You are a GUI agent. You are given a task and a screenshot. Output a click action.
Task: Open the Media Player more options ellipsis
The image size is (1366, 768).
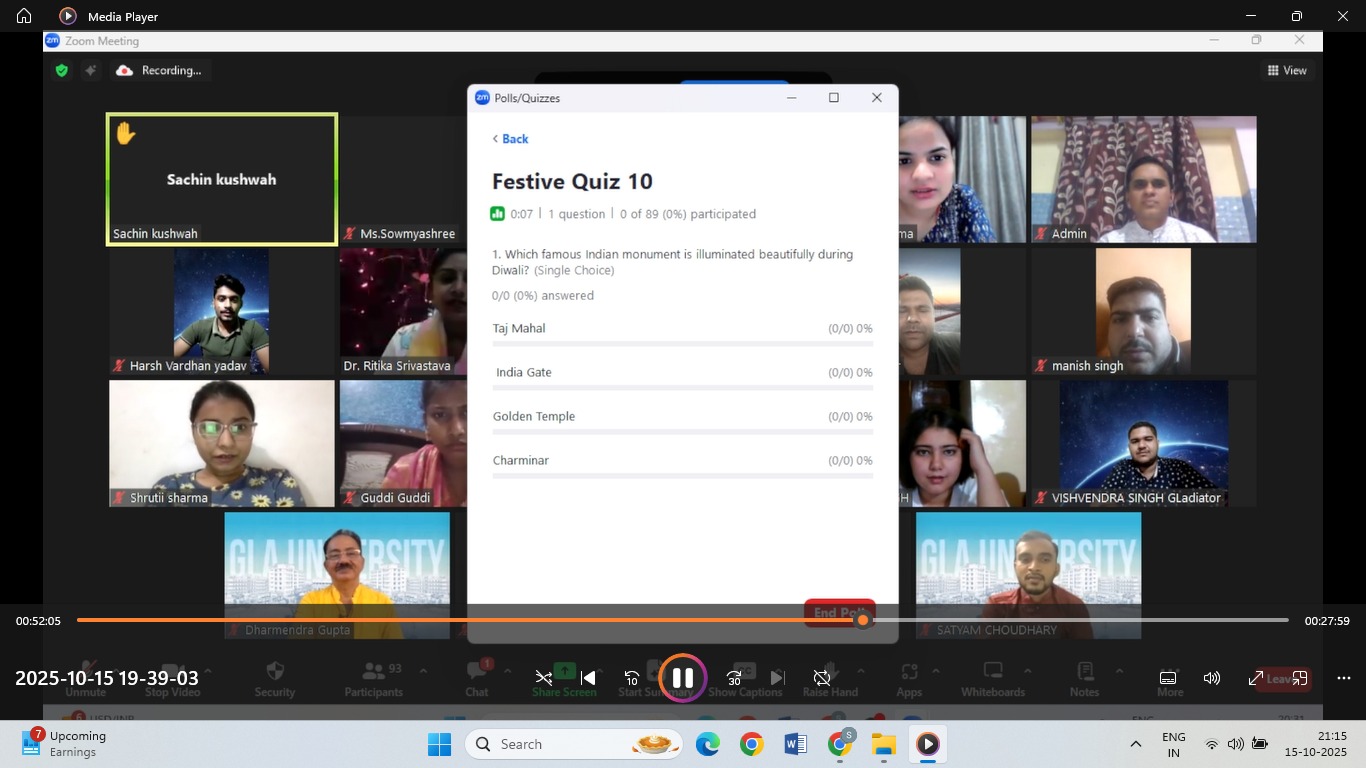coord(1343,678)
